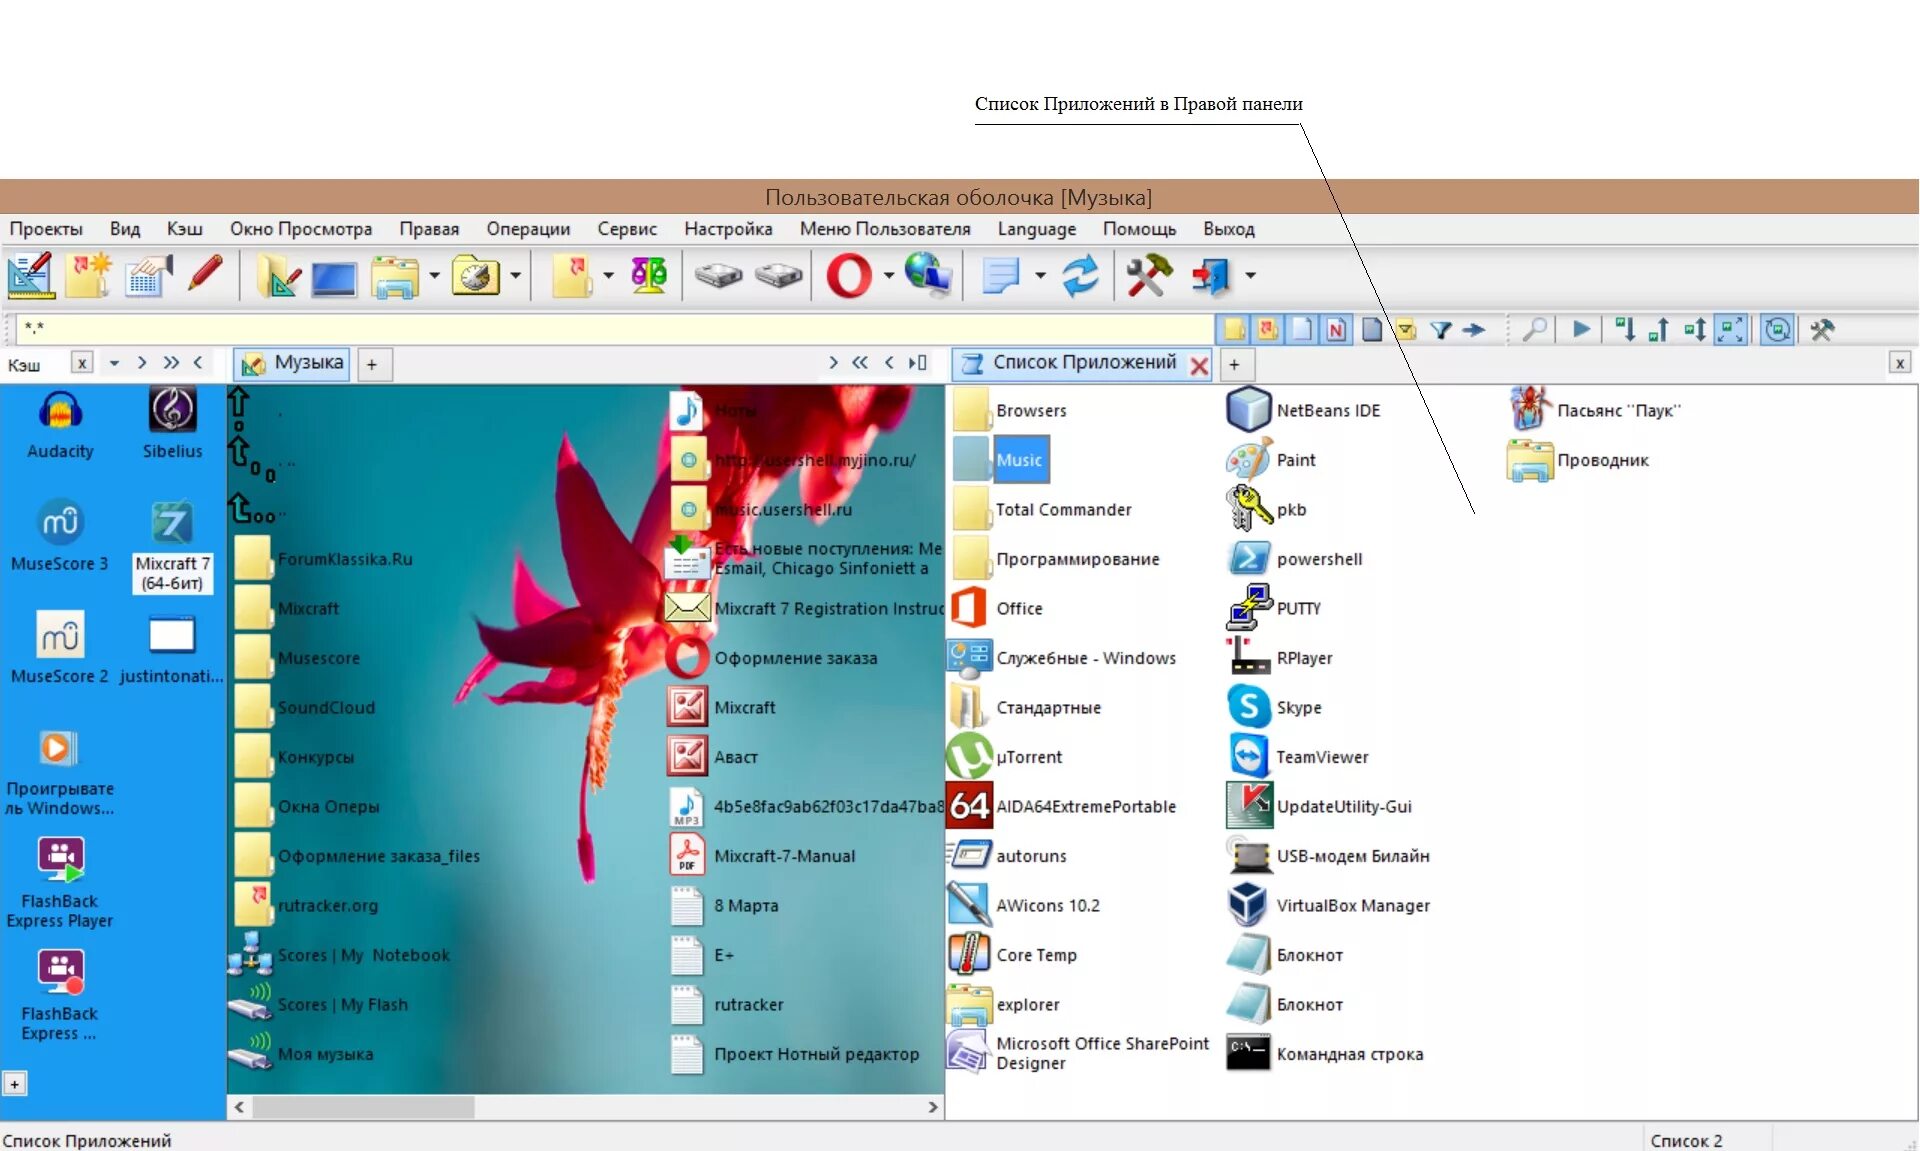Image resolution: width=1920 pixels, height=1151 pixels.
Task: Click the hammer and wrench settings icon
Action: tap(1148, 275)
